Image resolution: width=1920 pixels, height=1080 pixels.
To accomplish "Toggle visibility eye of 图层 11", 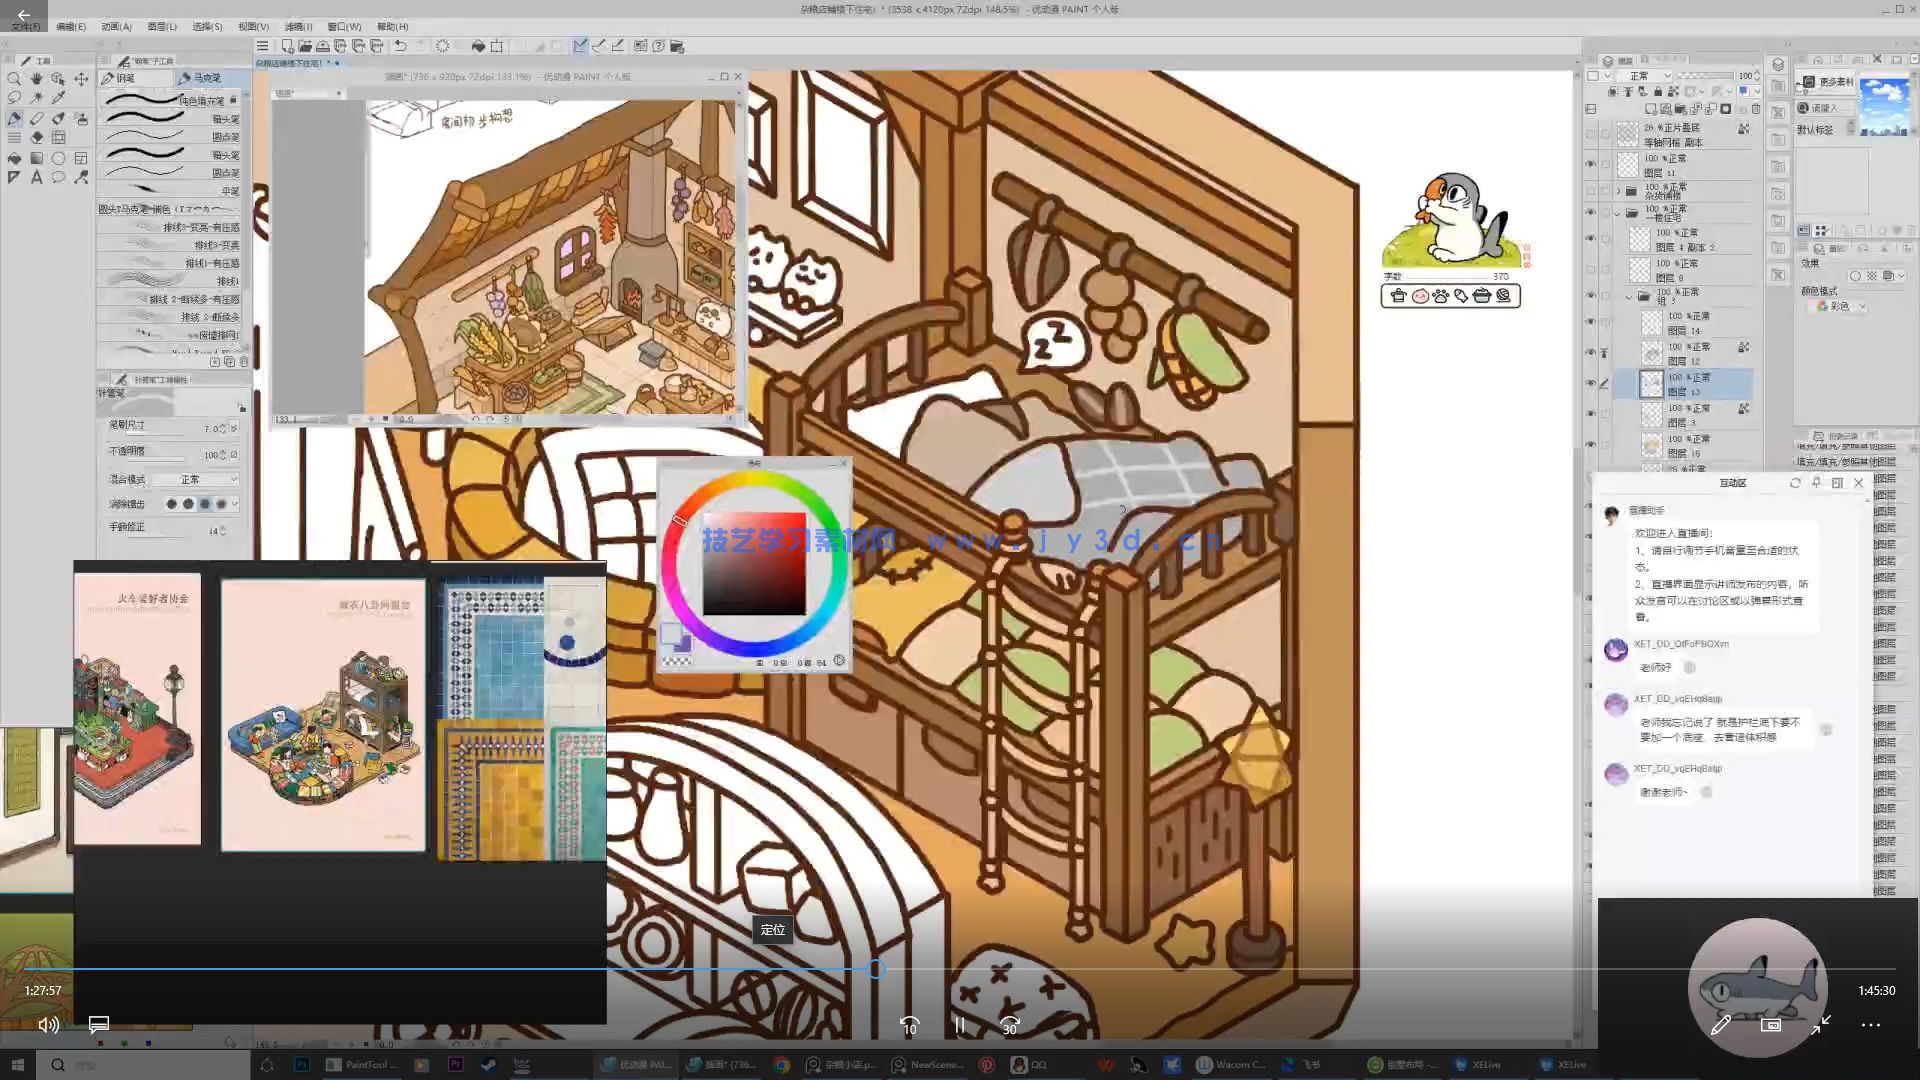I will pyautogui.click(x=1590, y=165).
